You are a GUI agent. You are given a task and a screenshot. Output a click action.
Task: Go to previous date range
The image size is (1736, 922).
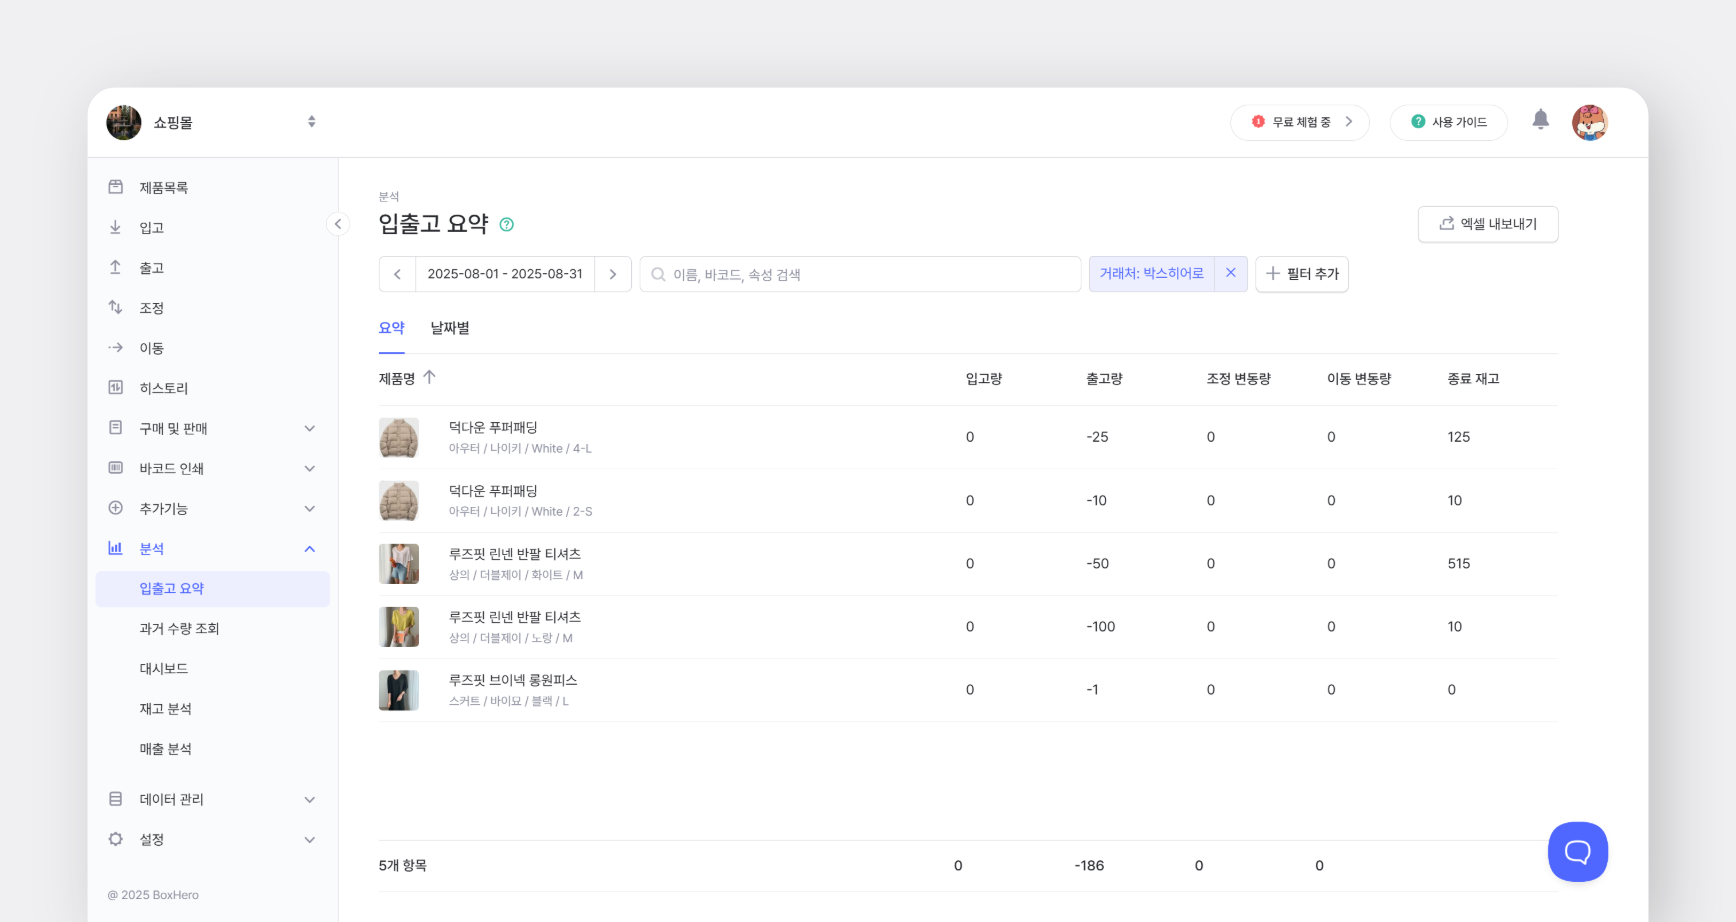coord(397,274)
